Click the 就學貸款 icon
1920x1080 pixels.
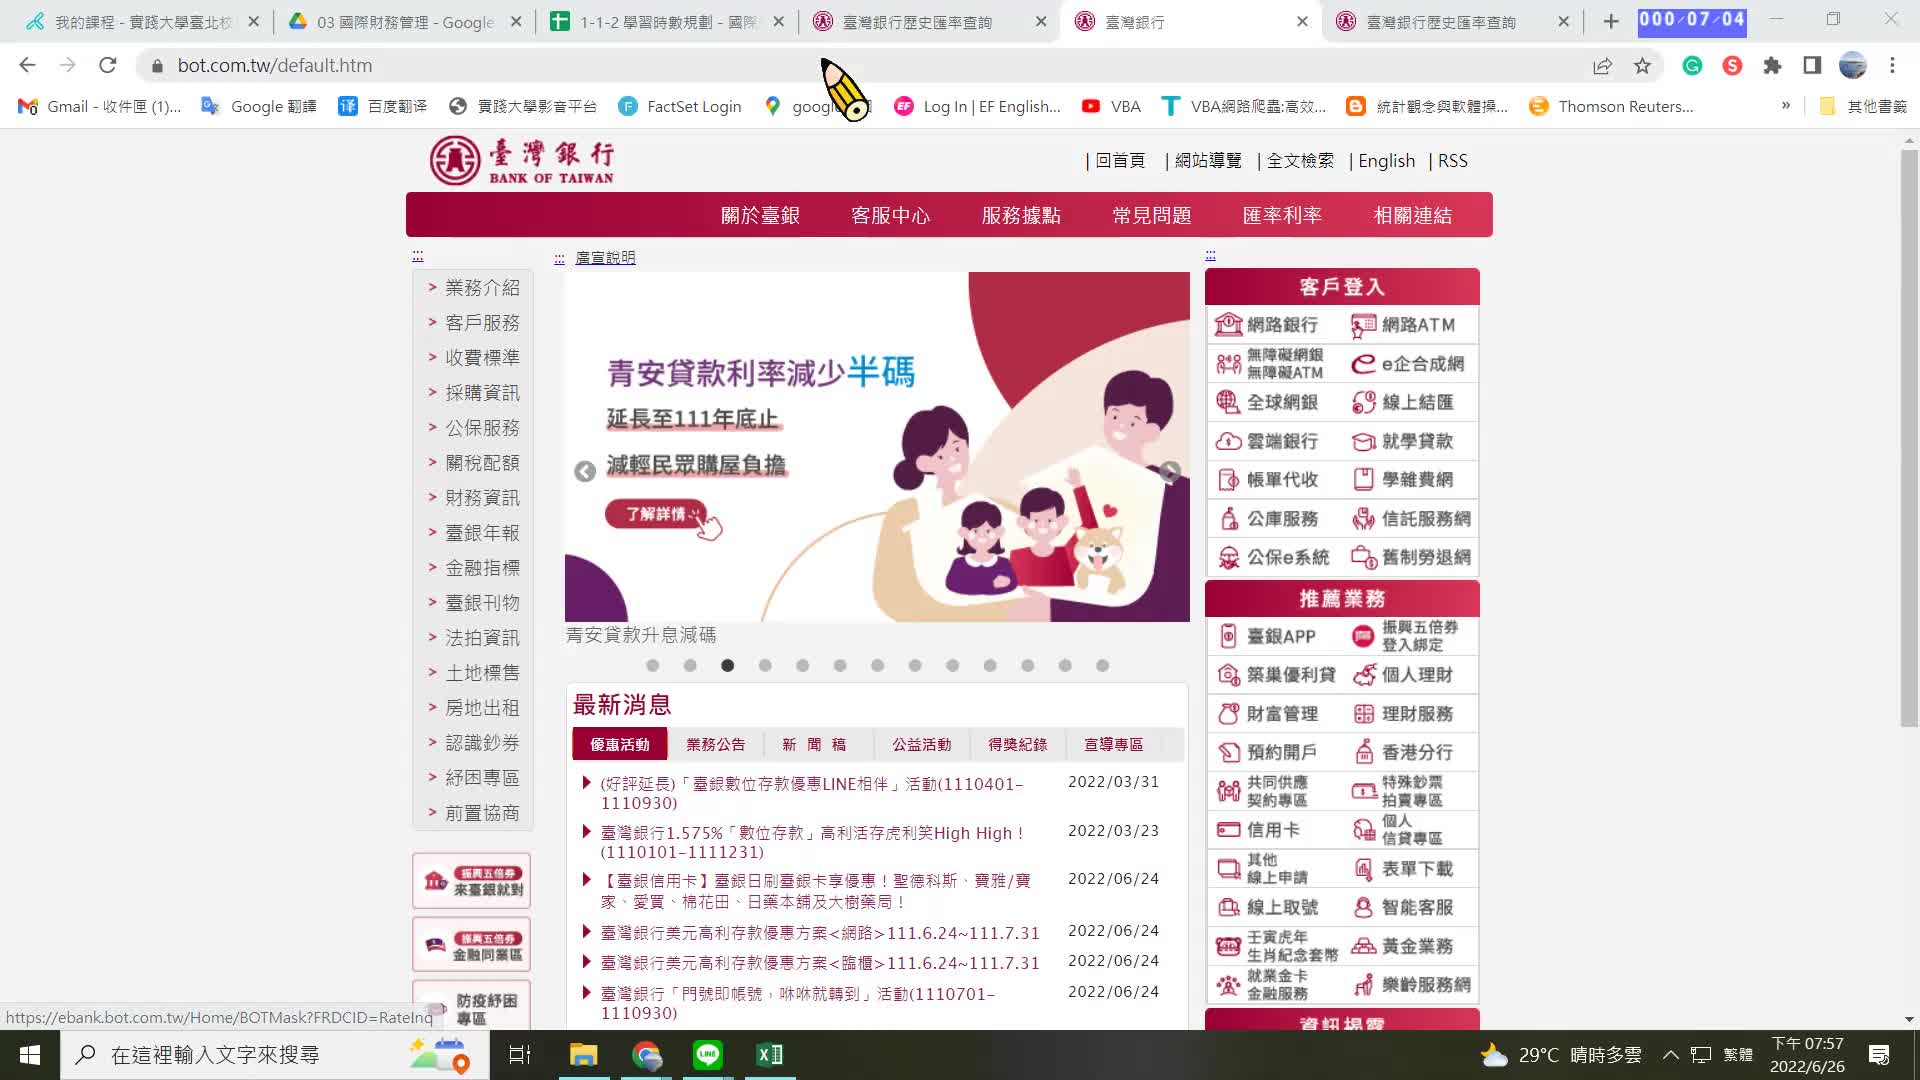(x=1363, y=441)
